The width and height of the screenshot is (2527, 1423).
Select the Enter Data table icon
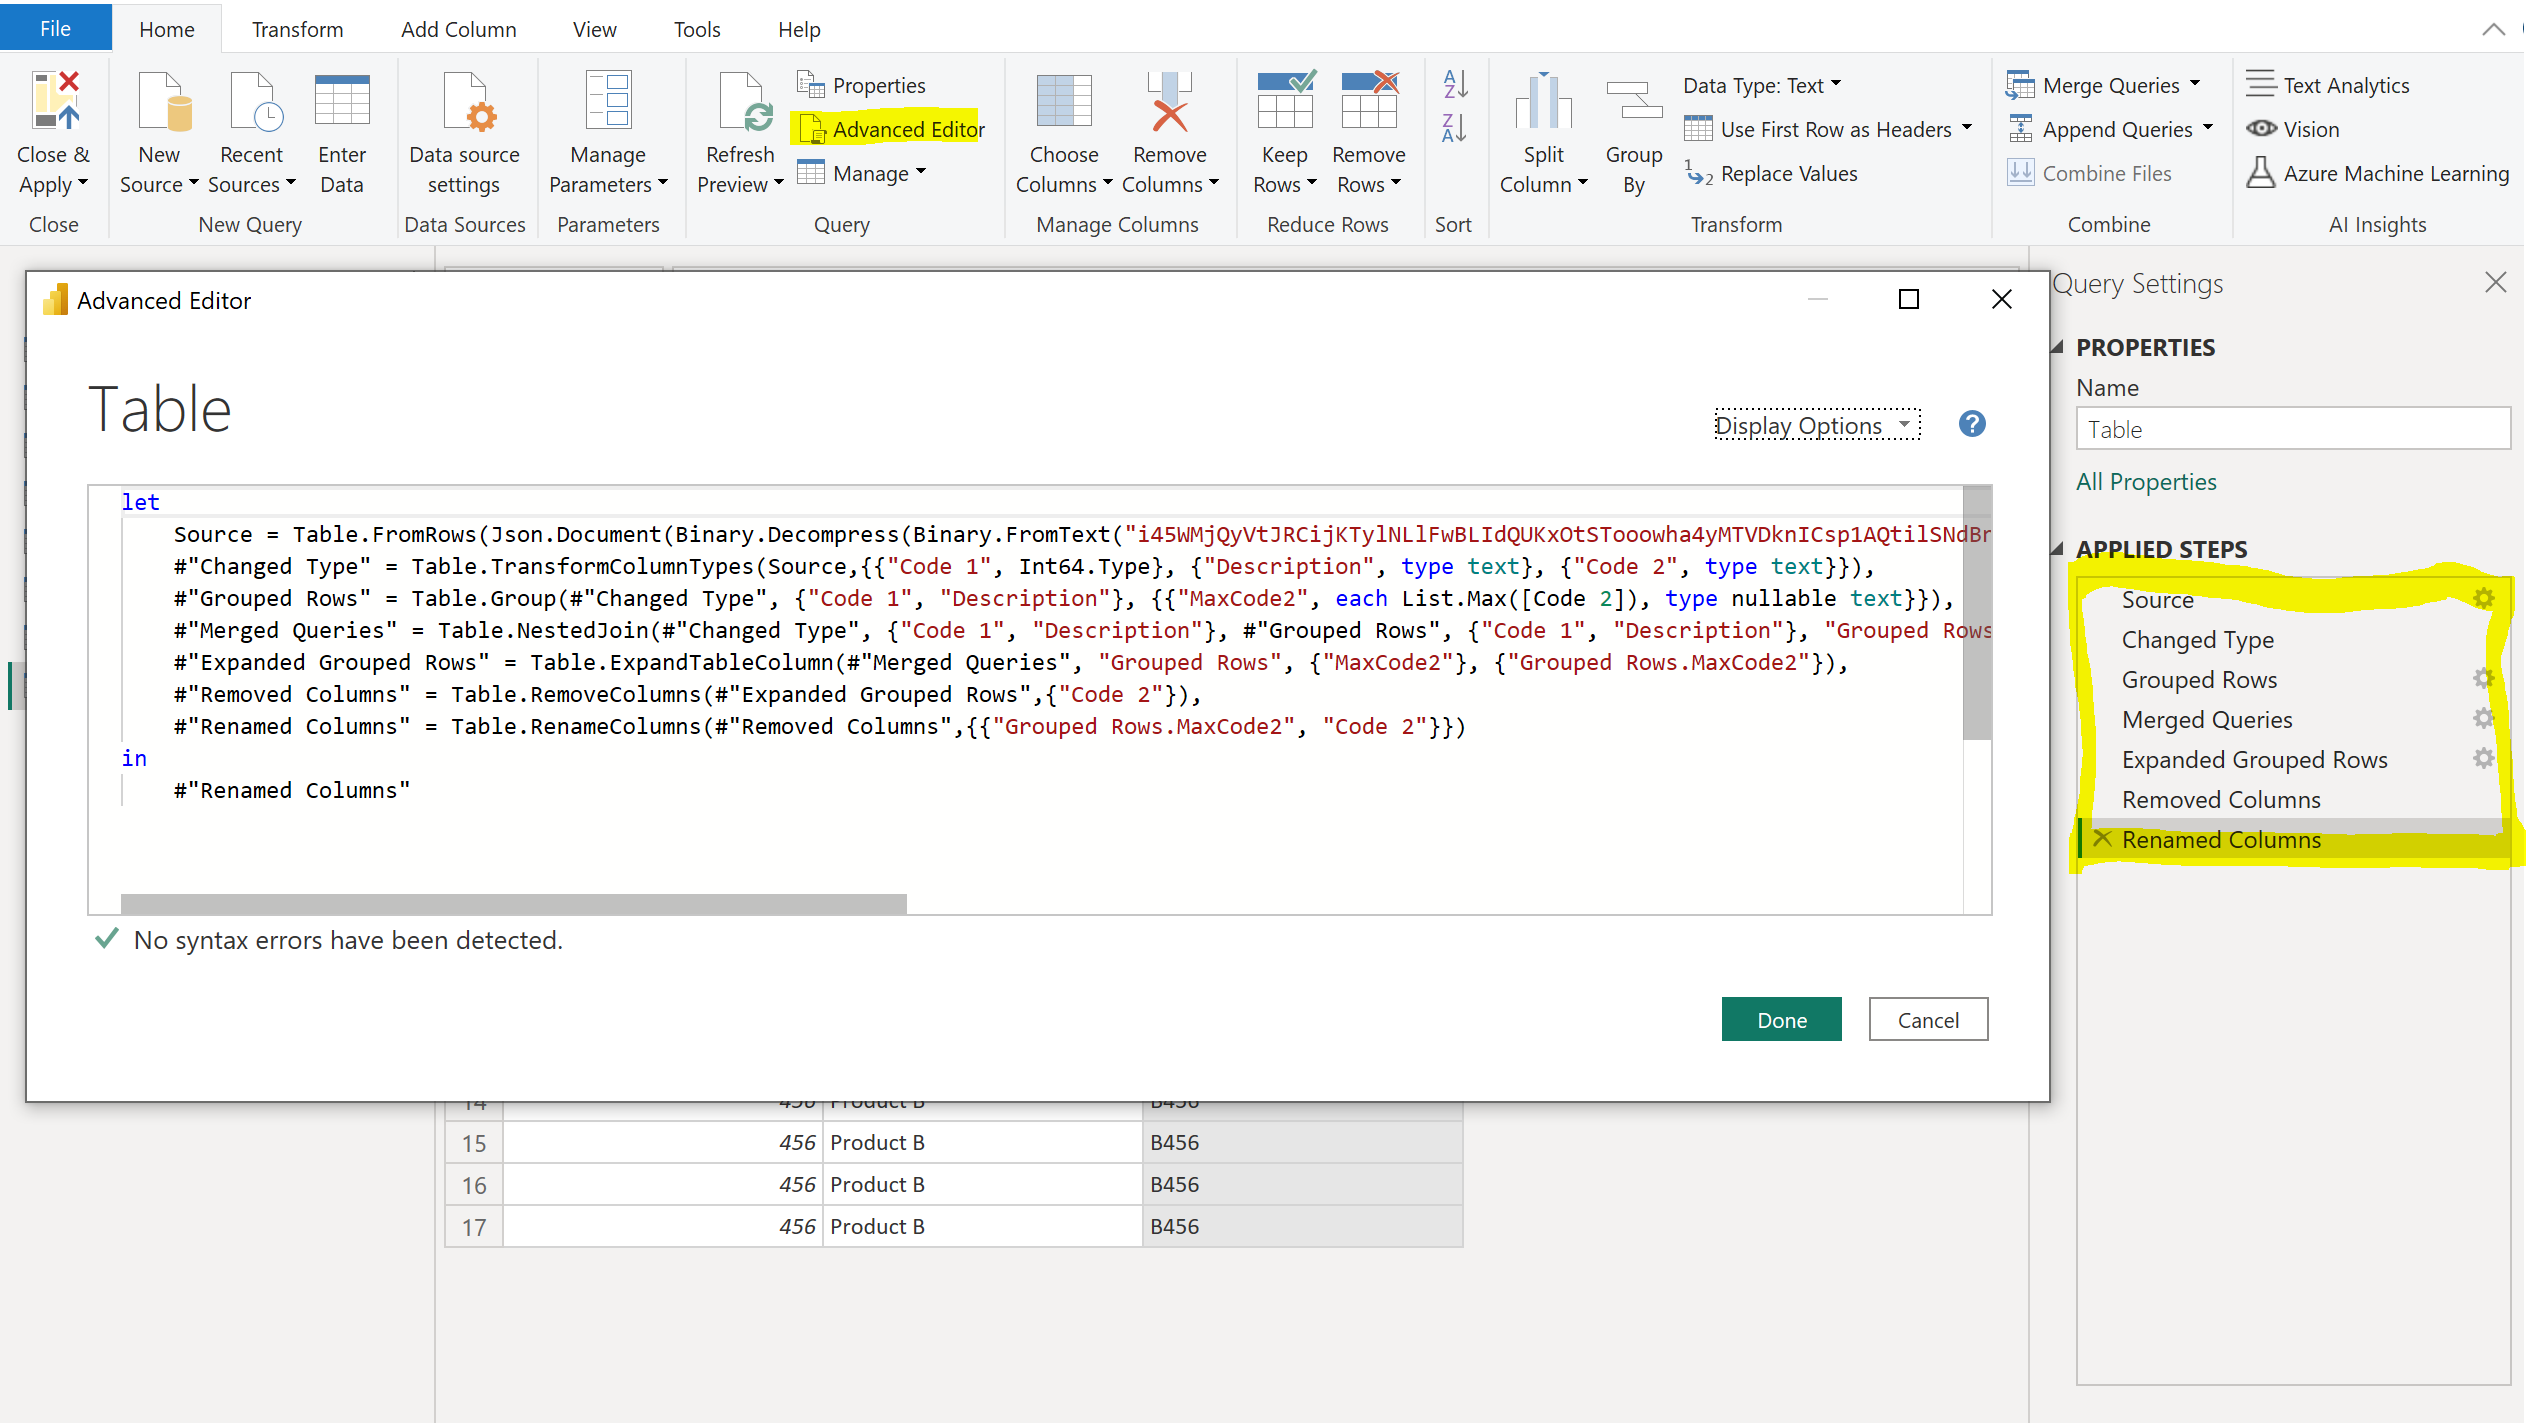pos(342,100)
